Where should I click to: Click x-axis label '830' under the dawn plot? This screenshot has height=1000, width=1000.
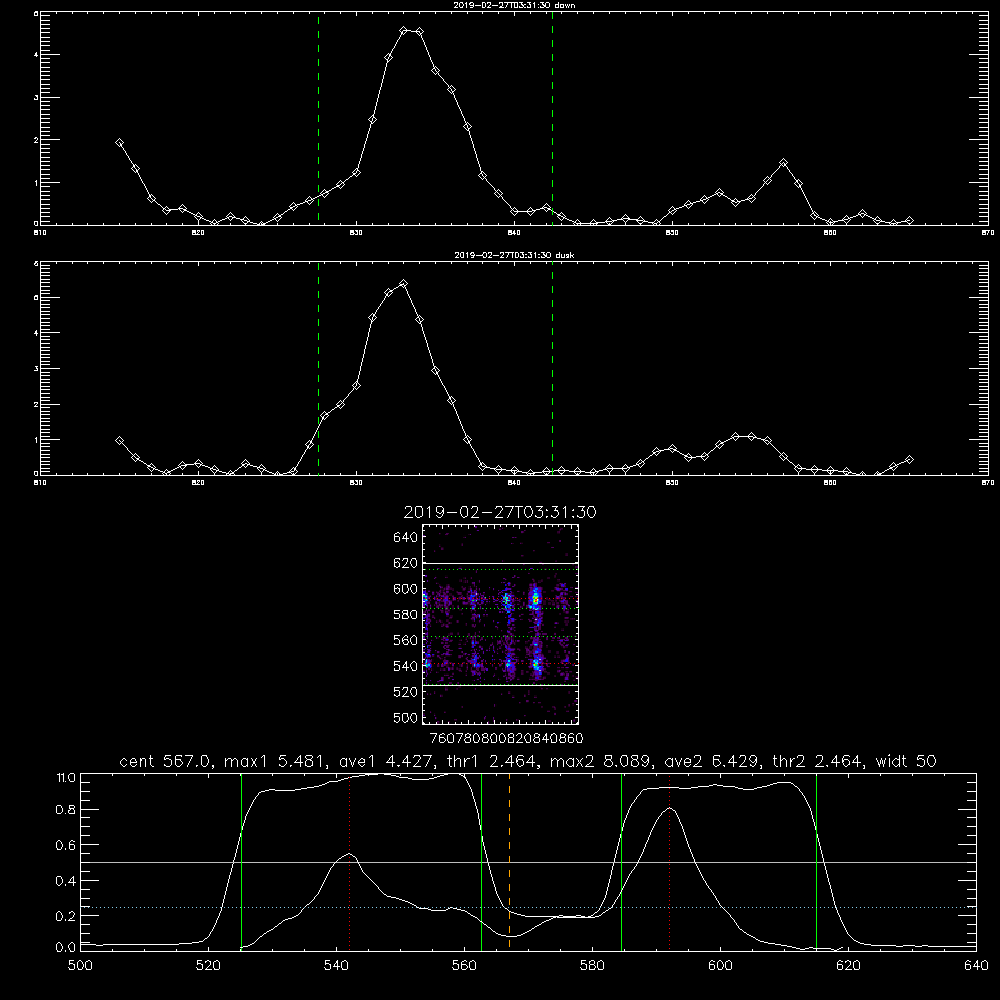click(x=356, y=233)
